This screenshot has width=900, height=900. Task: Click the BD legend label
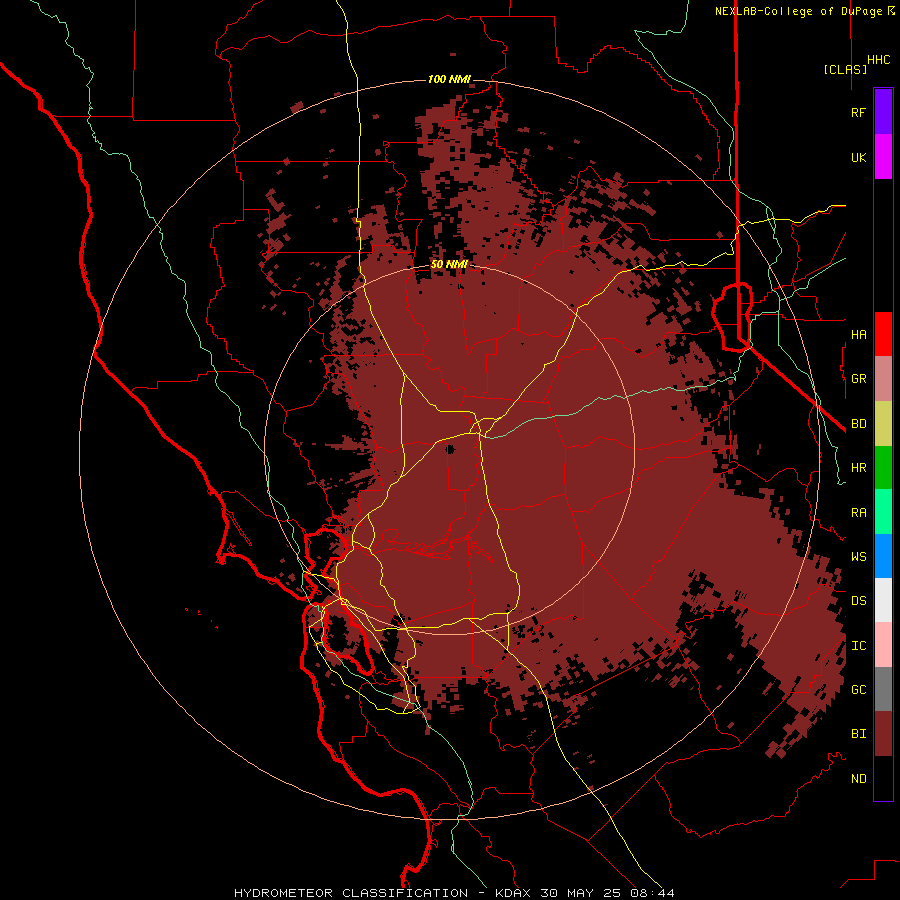(x=859, y=424)
